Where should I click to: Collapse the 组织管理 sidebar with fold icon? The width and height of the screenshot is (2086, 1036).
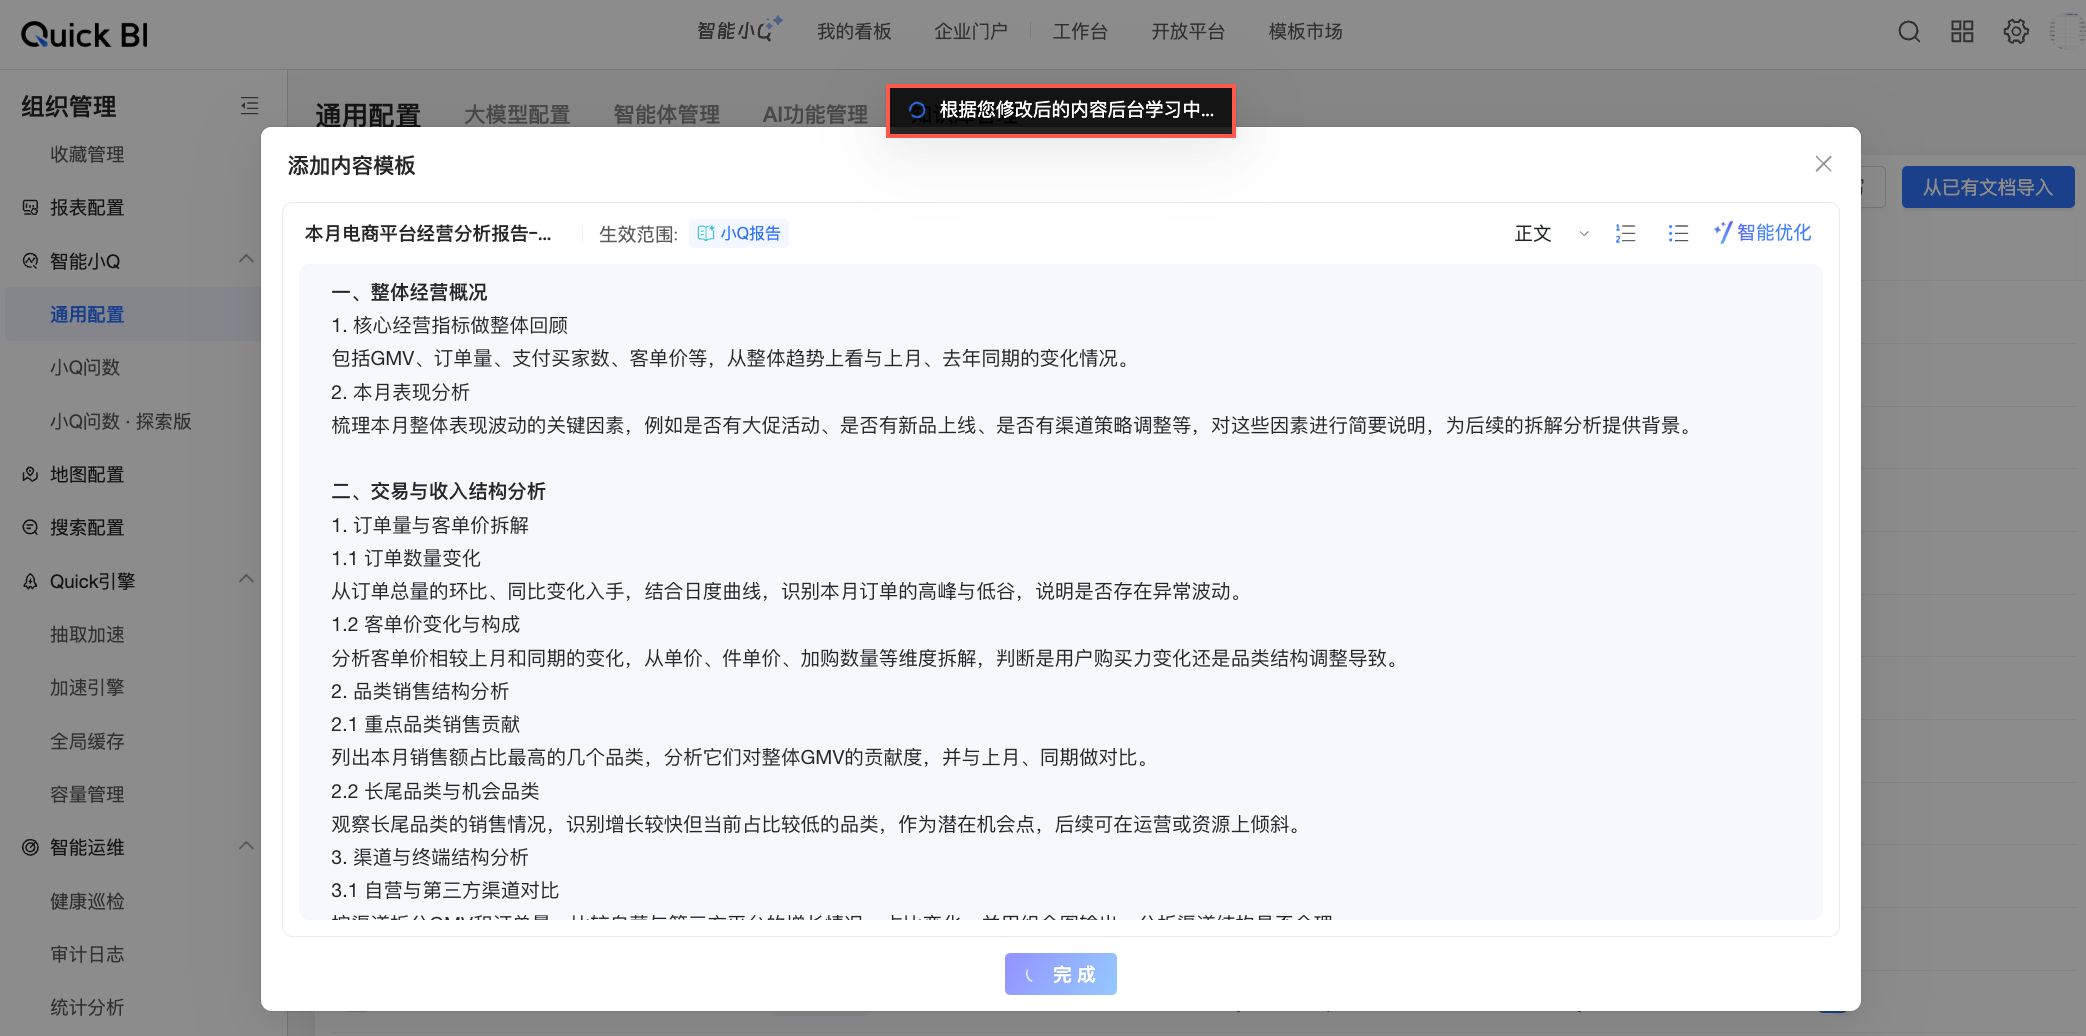(x=249, y=106)
